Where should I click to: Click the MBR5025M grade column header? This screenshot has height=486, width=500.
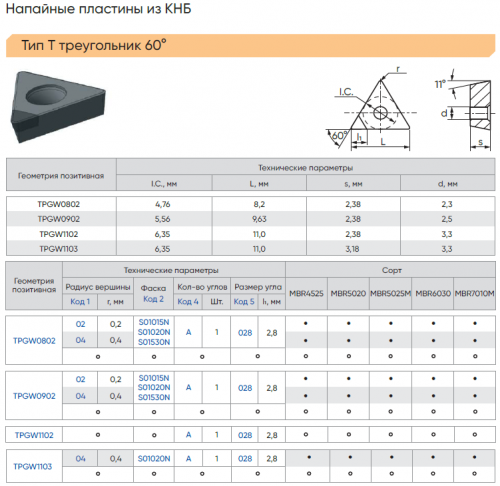391,294
